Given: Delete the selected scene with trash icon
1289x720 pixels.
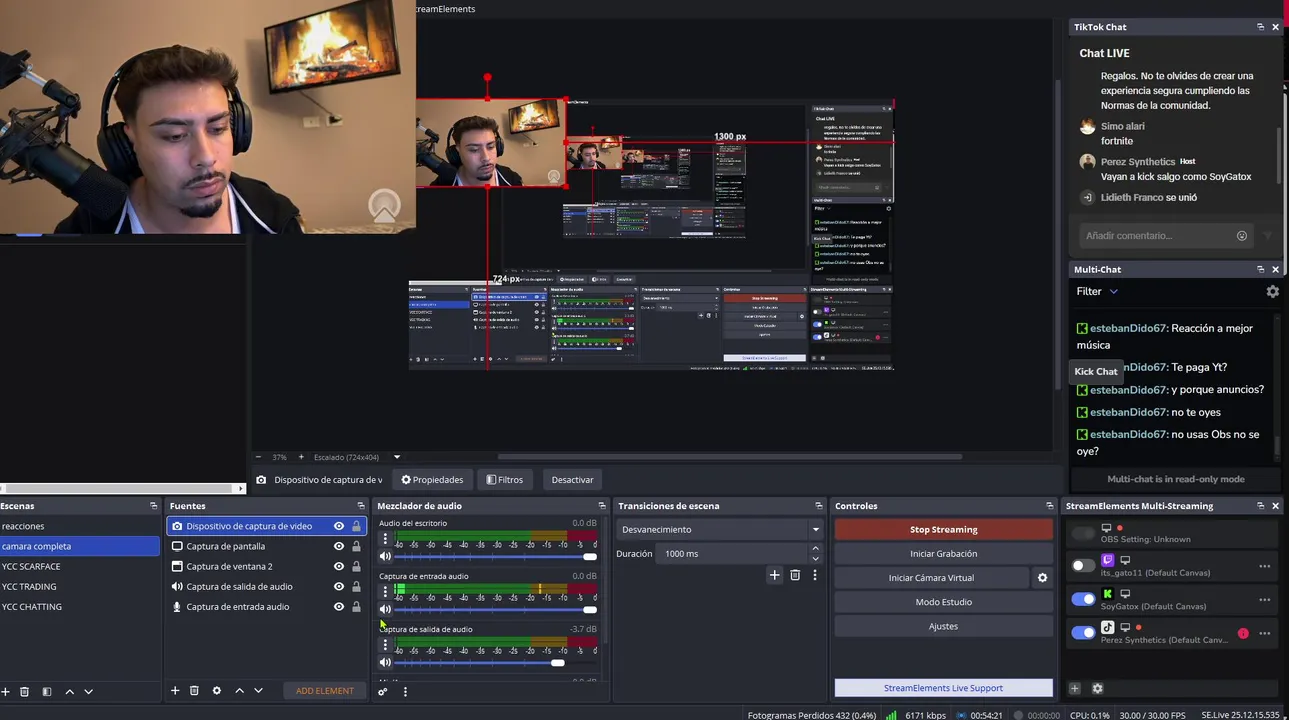Looking at the screenshot, I should 25,691.
